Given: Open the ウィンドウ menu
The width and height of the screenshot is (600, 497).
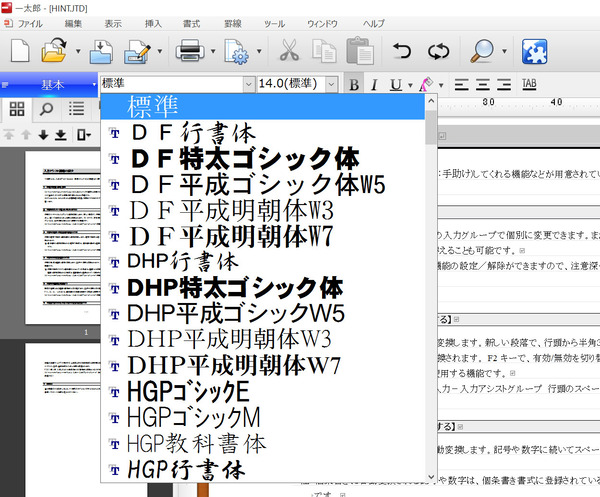Looking at the screenshot, I should 323,24.
